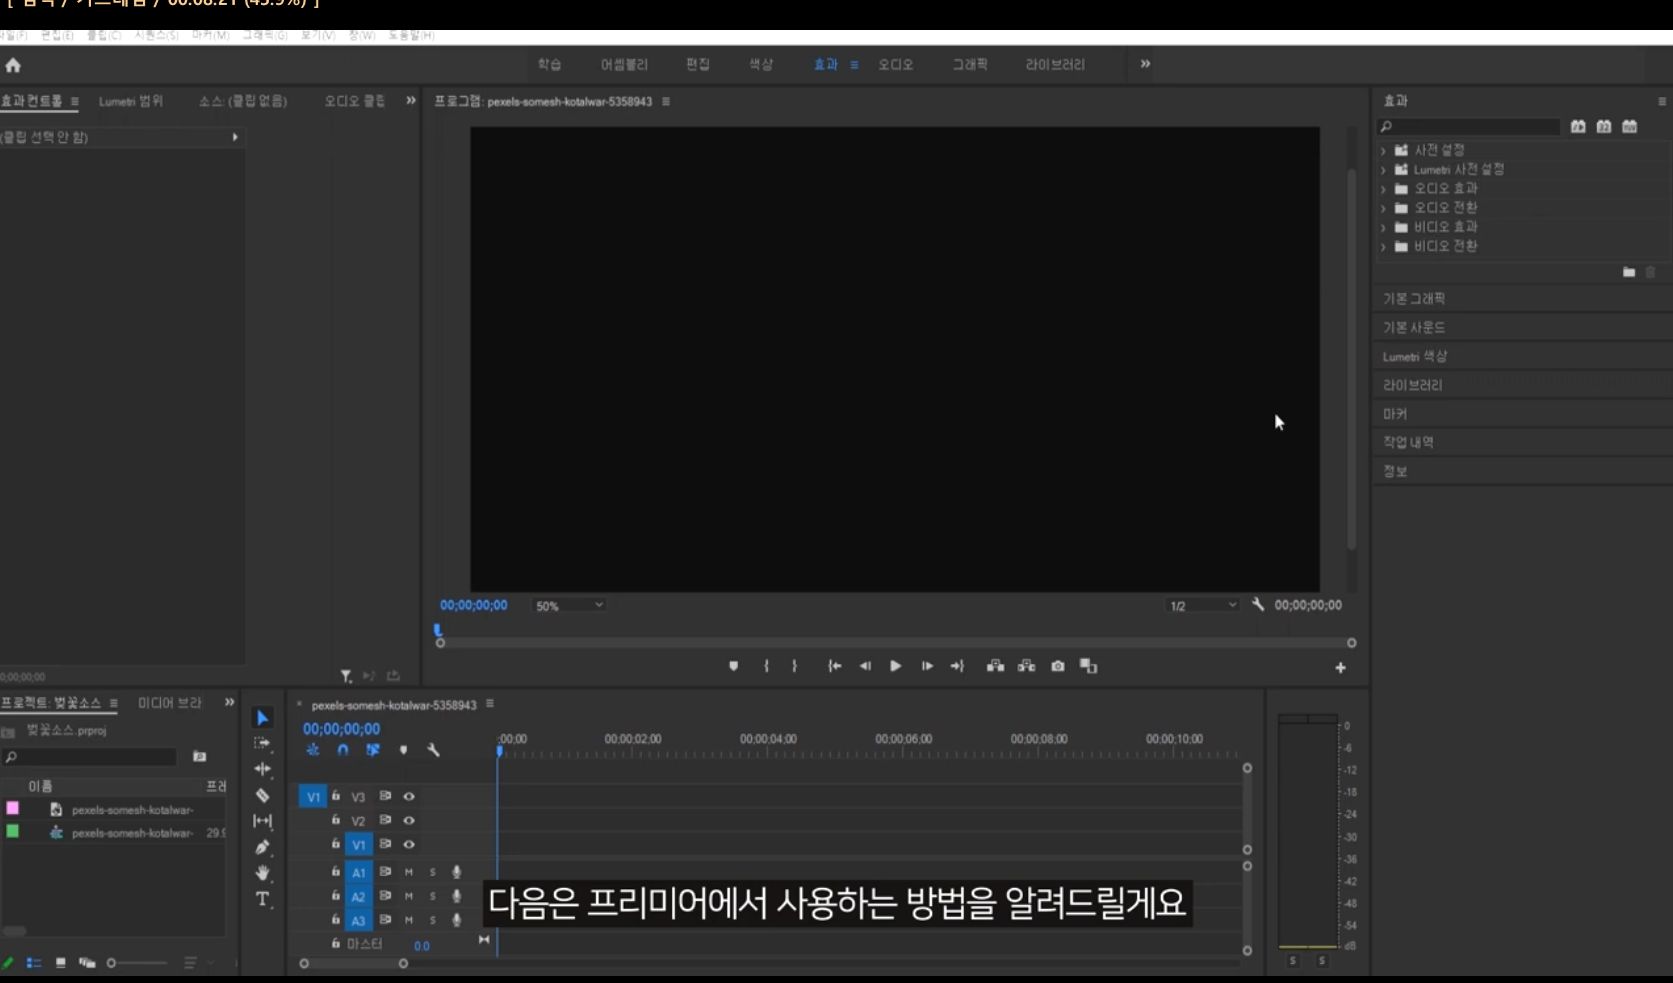Toggle V1 track output eye
This screenshot has width=1673, height=983.
tap(409, 845)
